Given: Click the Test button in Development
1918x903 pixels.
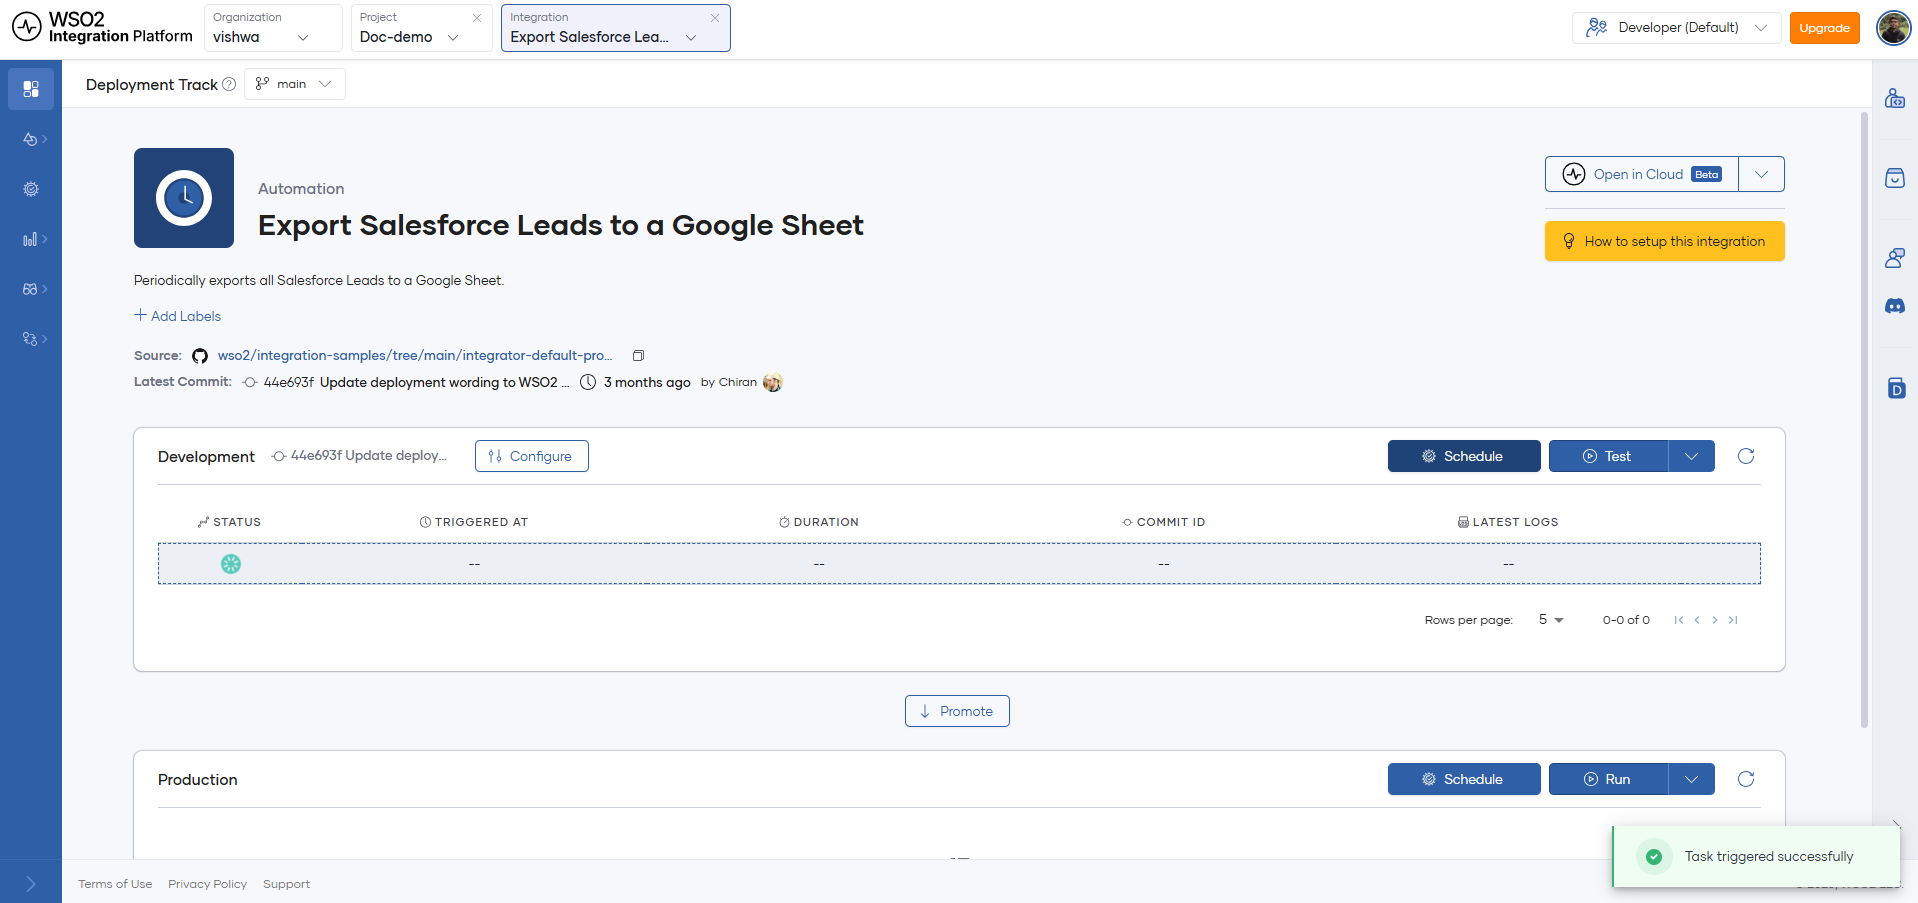Looking at the screenshot, I should point(1609,456).
